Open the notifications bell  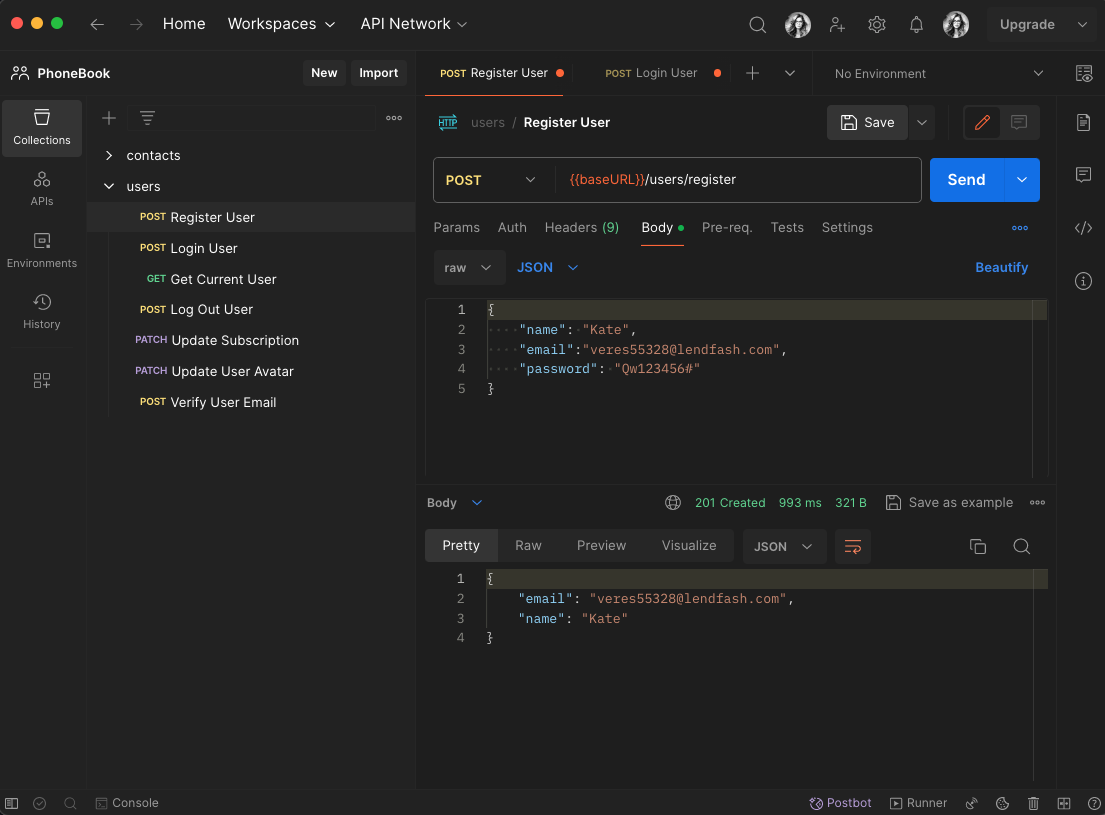click(x=916, y=25)
